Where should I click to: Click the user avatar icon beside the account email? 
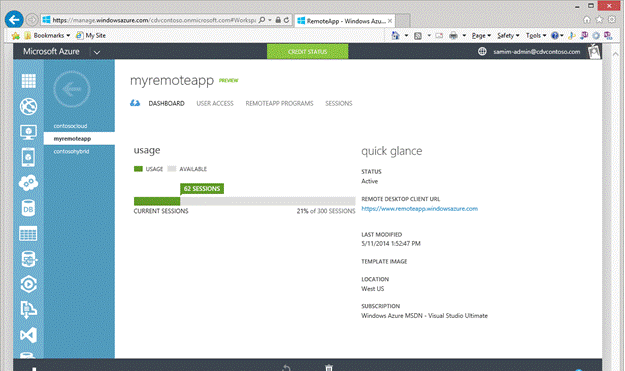point(594,51)
